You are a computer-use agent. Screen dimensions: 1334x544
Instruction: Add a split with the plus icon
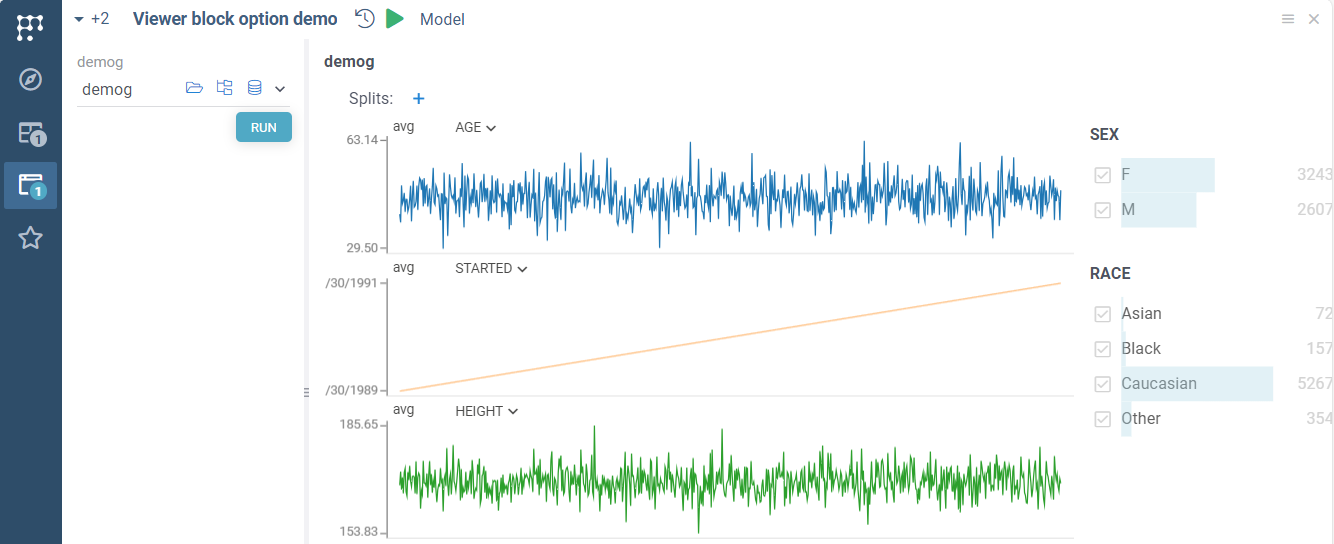(x=419, y=99)
